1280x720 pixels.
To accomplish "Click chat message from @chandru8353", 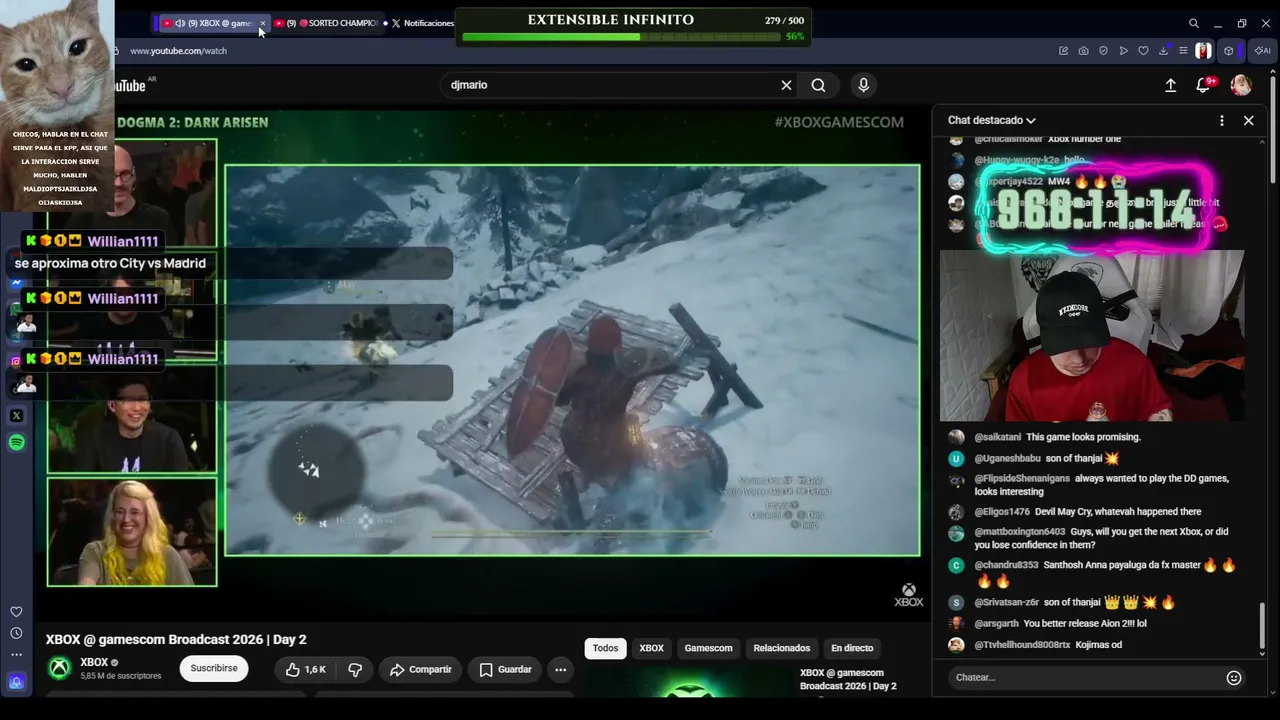I will pos(1093,572).
